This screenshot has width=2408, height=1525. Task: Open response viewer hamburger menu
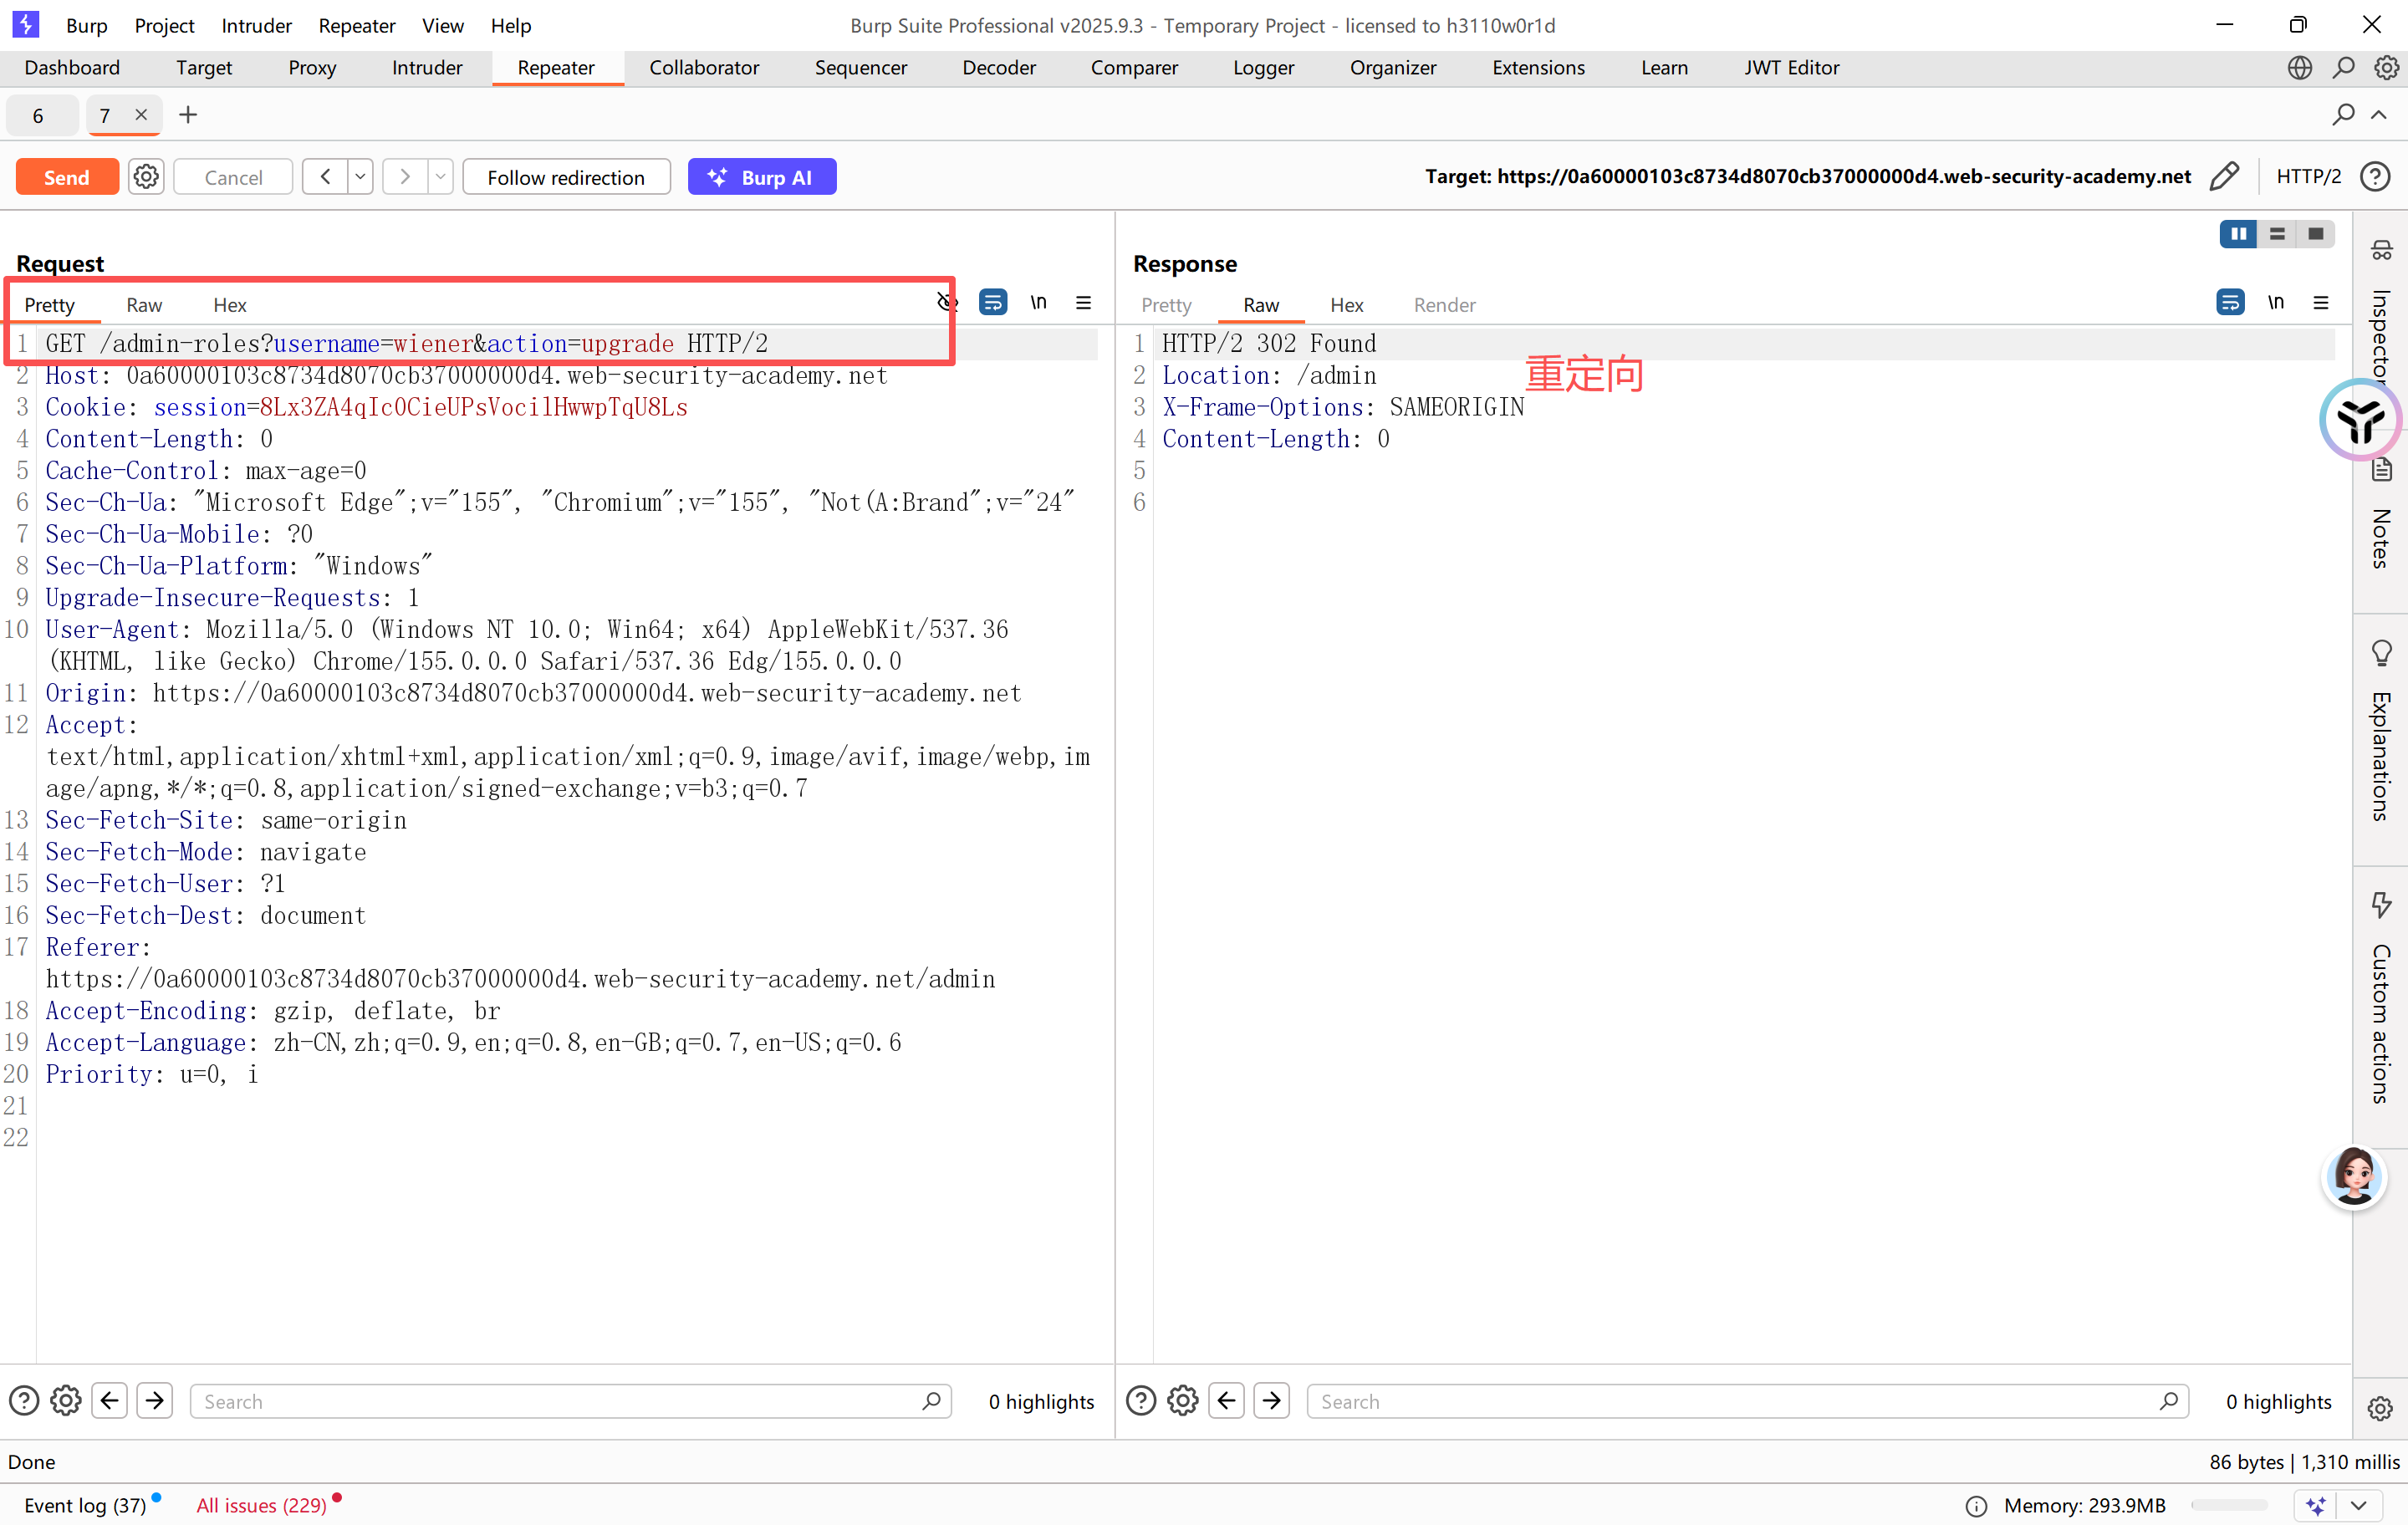pos(2321,302)
